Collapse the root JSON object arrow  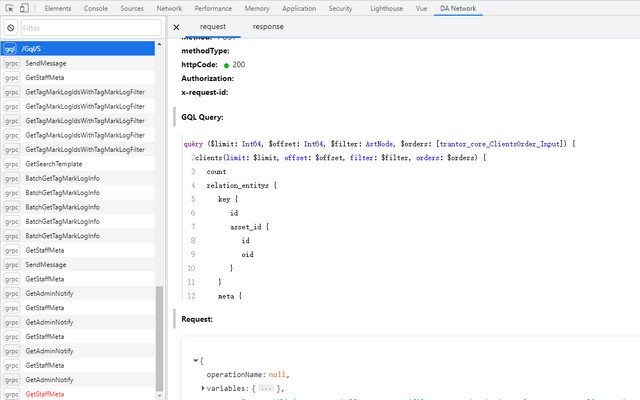[x=196, y=360]
